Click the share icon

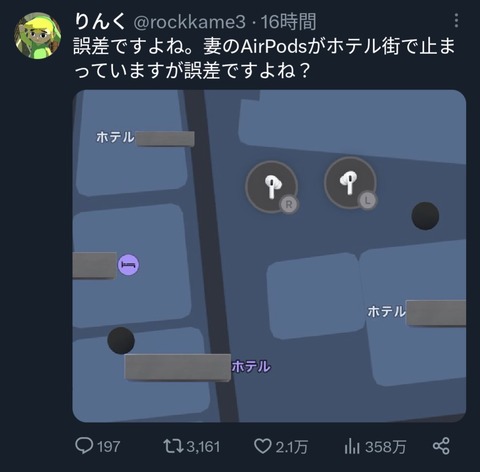click(441, 446)
